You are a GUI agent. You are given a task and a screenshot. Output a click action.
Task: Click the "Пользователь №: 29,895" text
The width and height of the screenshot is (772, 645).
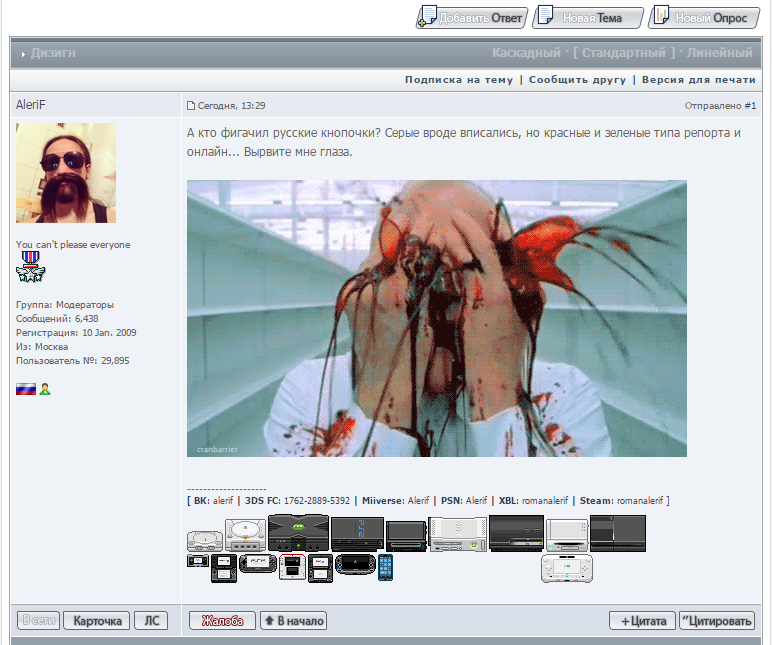(x=72, y=360)
